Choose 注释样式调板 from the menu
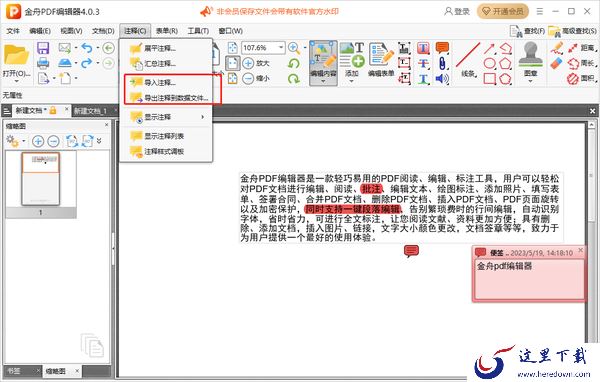Screen dimensions: 600x382 click(166, 151)
